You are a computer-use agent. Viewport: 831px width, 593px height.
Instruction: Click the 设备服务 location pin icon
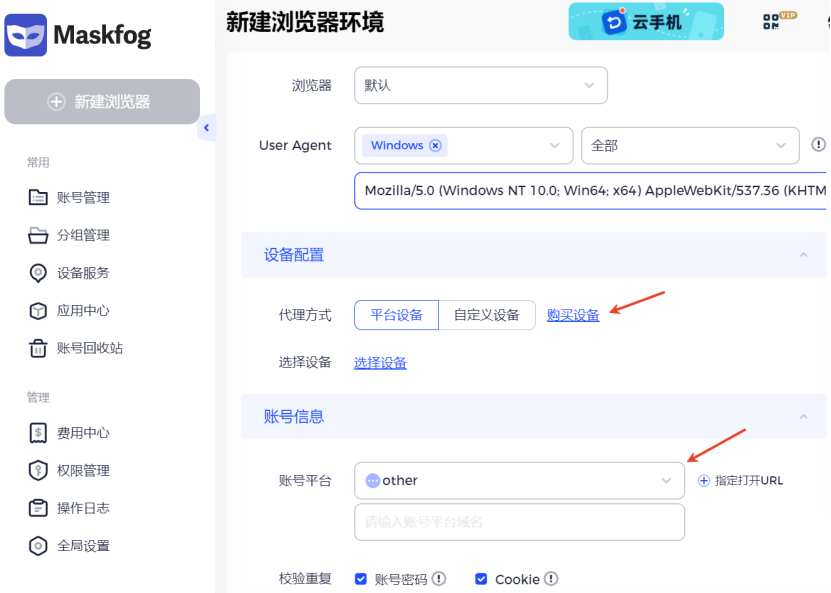38,273
